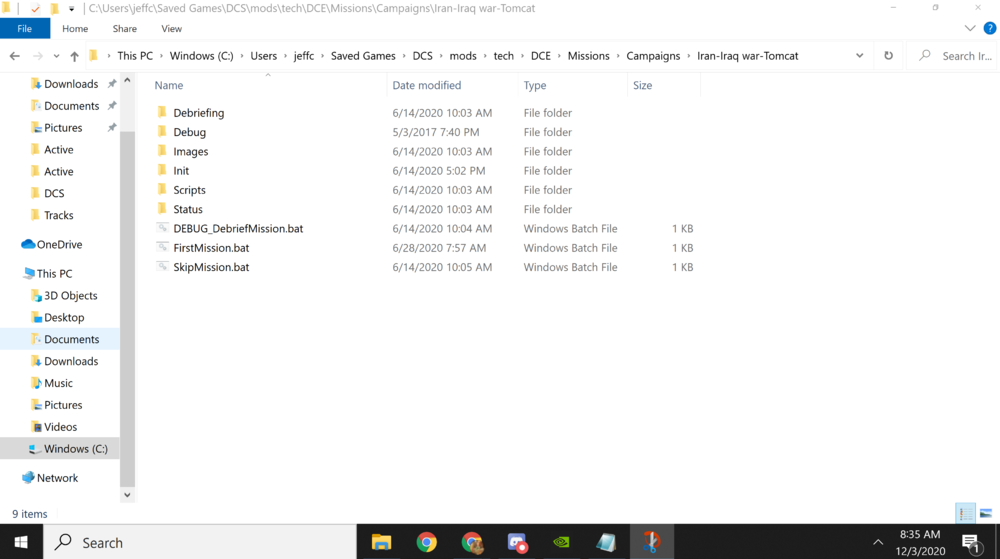Open the View ribbon tab
This screenshot has width=1000, height=559.
(172, 28)
